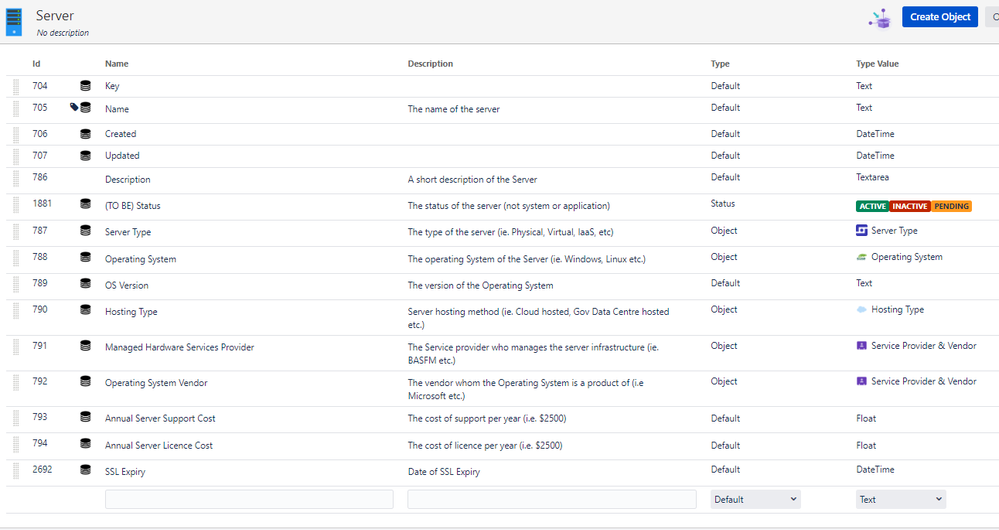Open Service Provider & Vendor link in row 791
999x530 pixels.
(924, 346)
